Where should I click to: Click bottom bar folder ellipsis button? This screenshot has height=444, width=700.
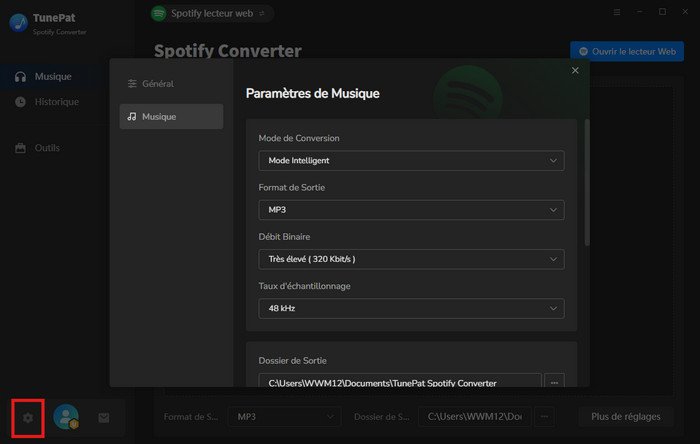click(x=544, y=417)
